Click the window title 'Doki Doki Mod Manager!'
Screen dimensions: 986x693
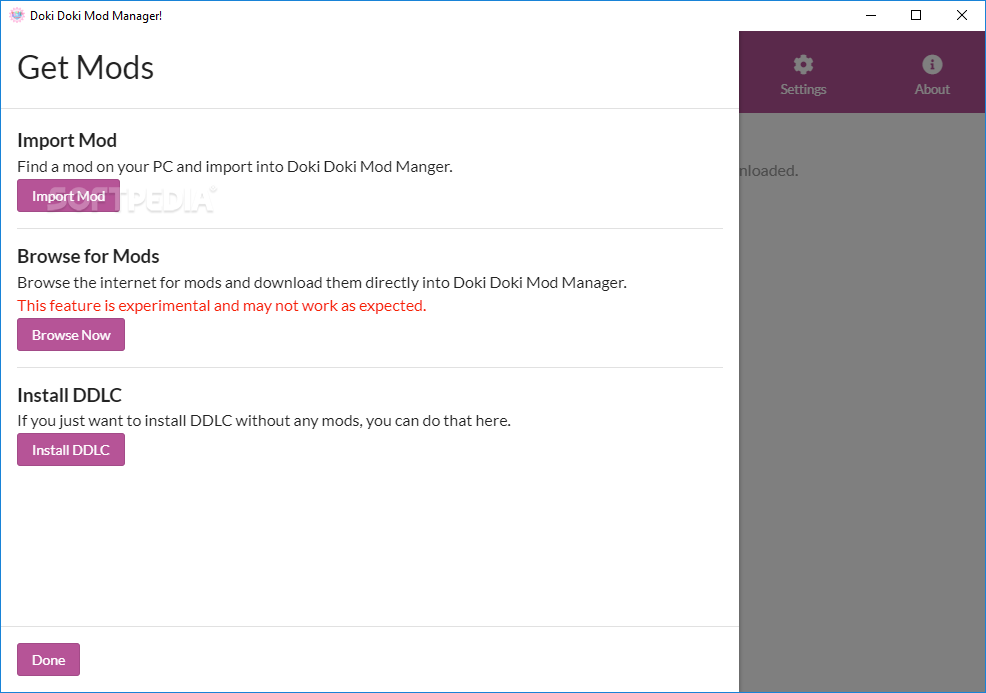(96, 16)
